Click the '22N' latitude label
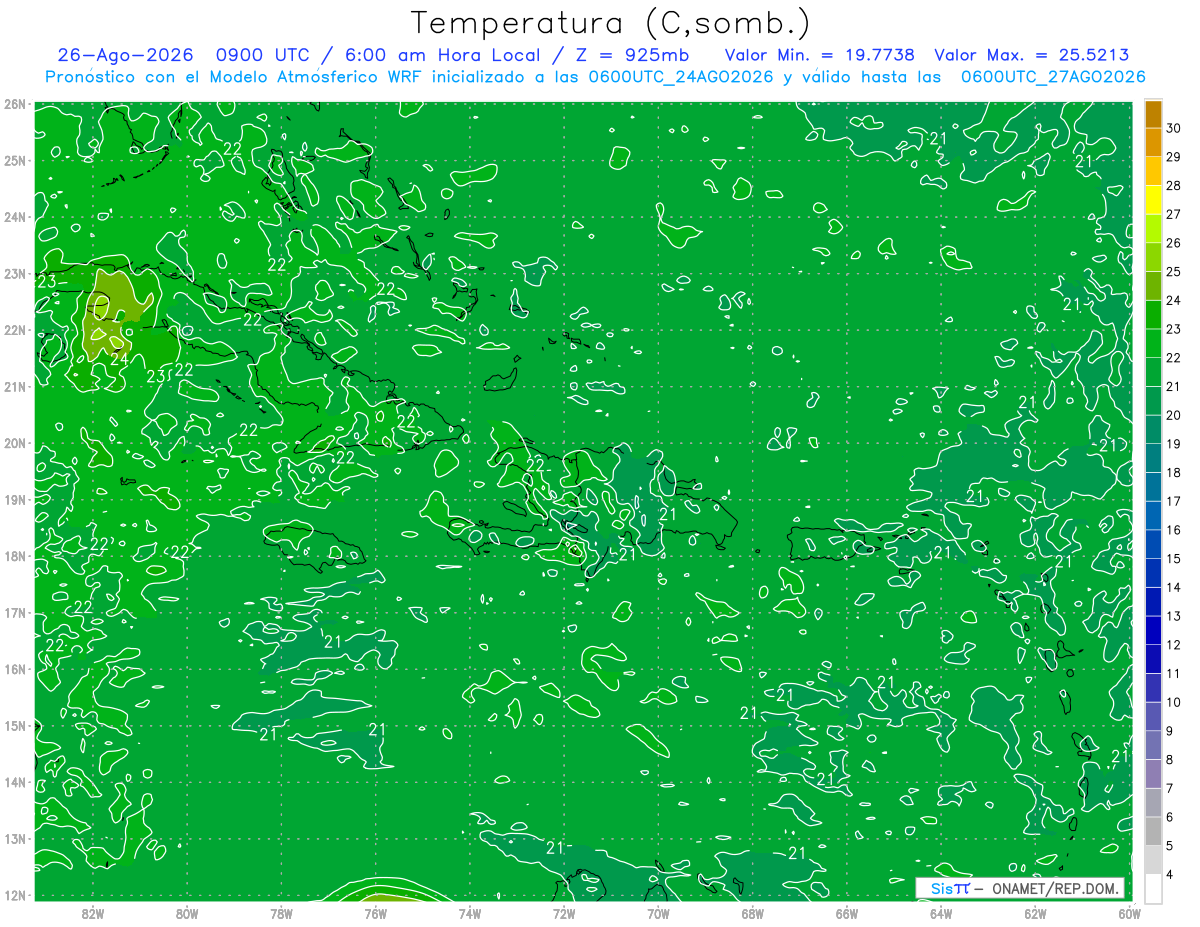 coord(14,330)
